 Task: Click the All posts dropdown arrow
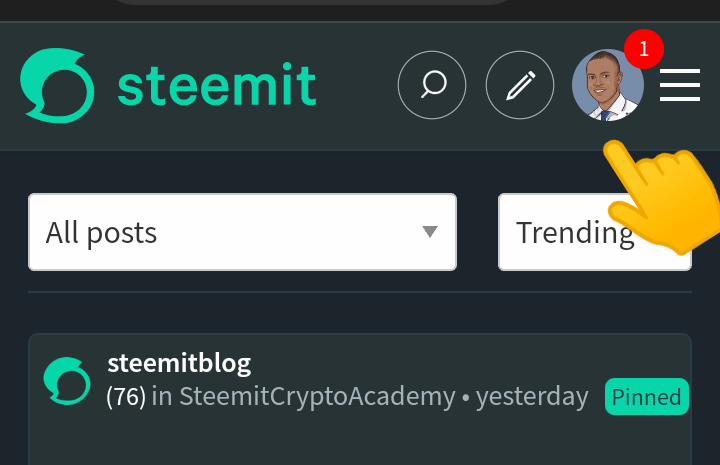[x=430, y=232]
